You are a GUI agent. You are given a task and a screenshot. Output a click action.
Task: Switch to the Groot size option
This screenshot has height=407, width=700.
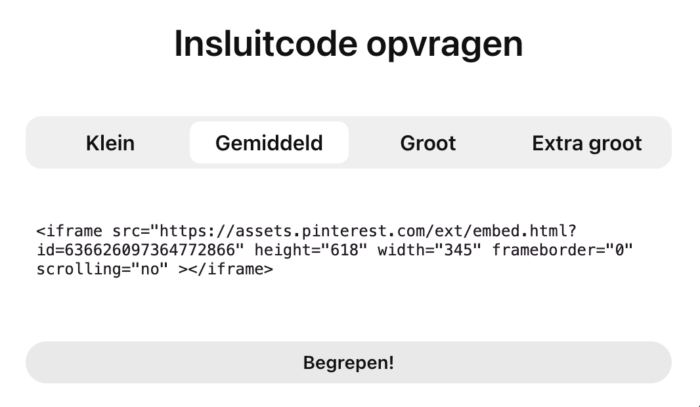(428, 143)
